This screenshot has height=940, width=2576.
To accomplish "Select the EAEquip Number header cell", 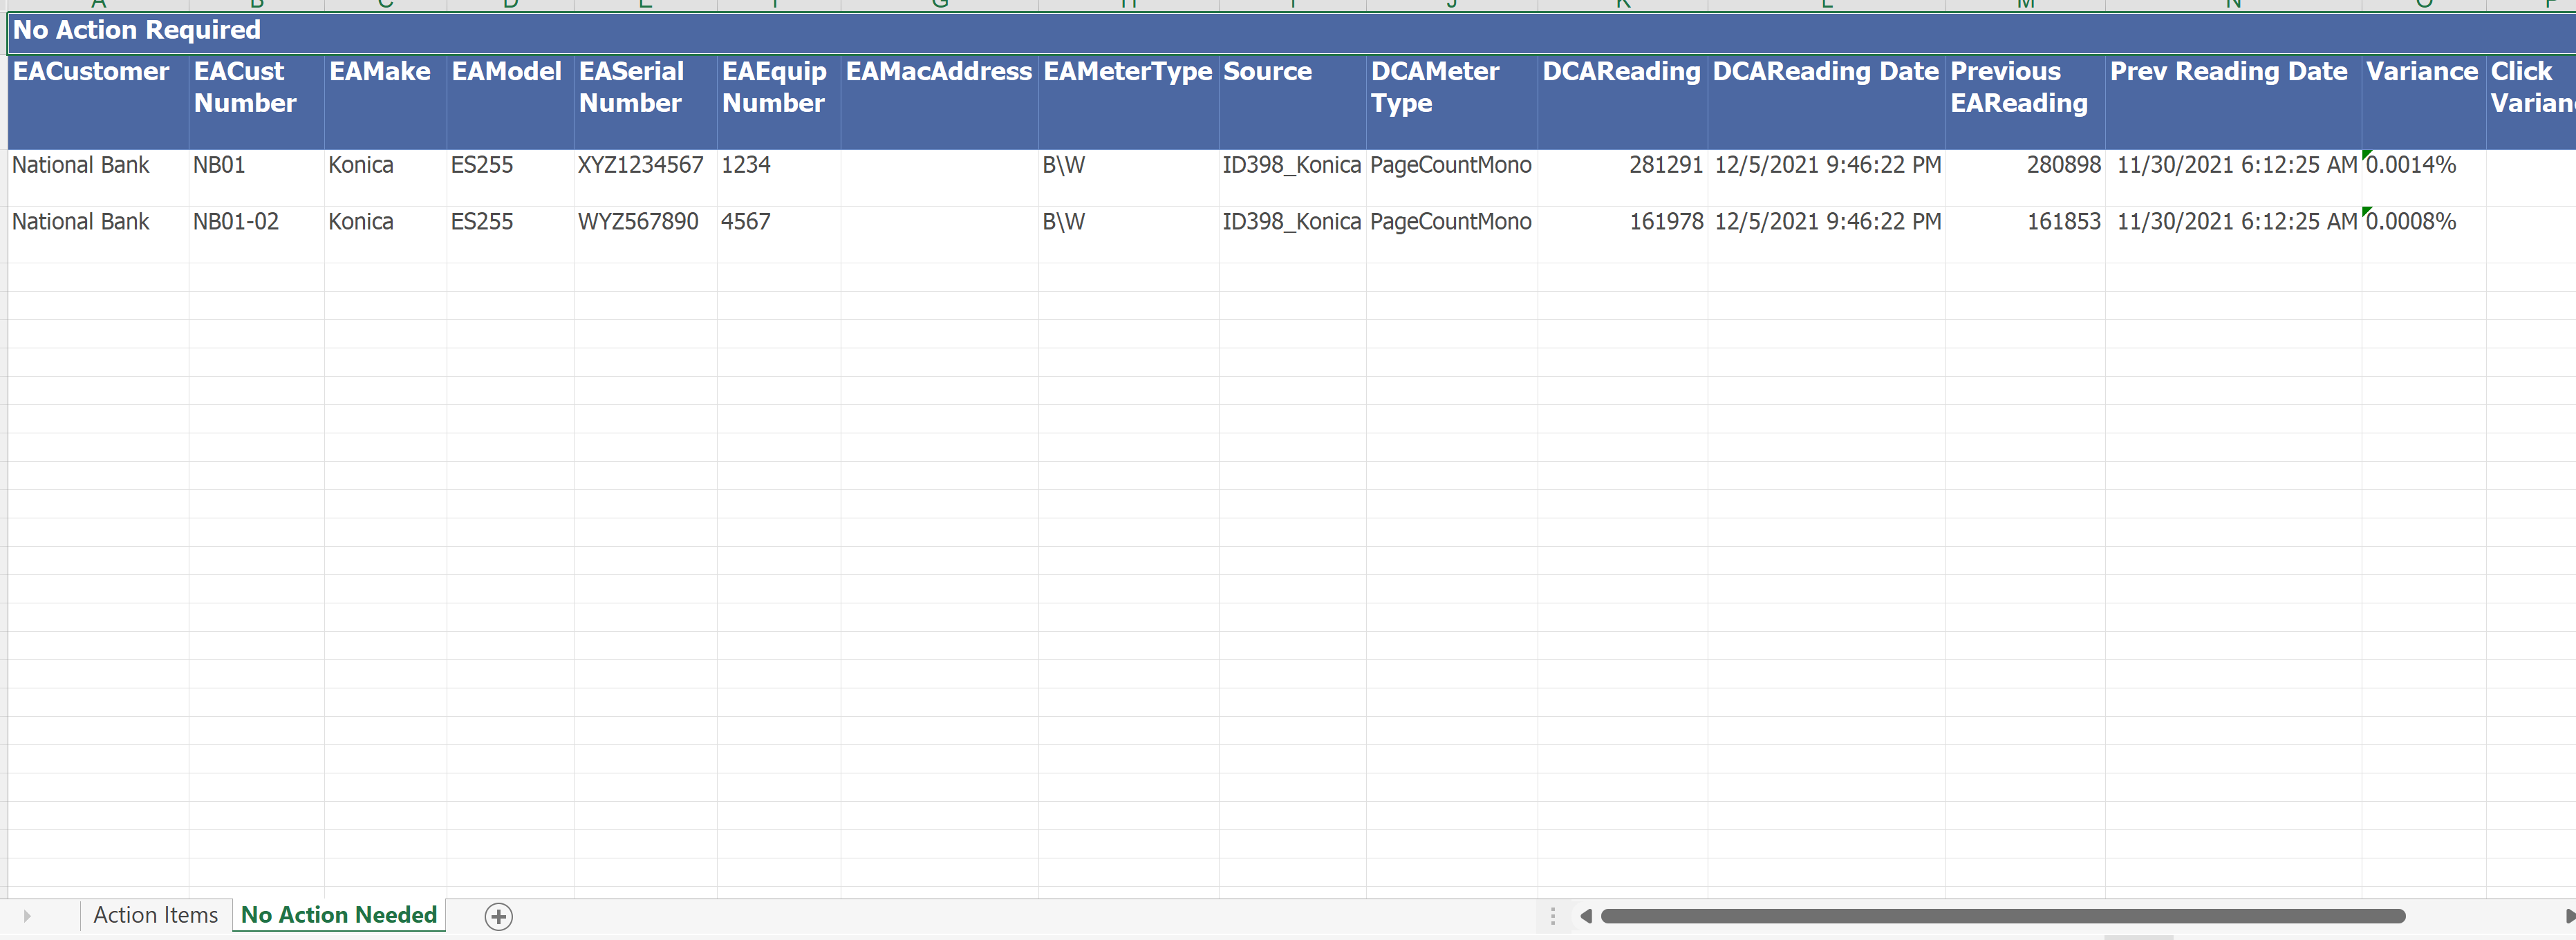I will (778, 102).
